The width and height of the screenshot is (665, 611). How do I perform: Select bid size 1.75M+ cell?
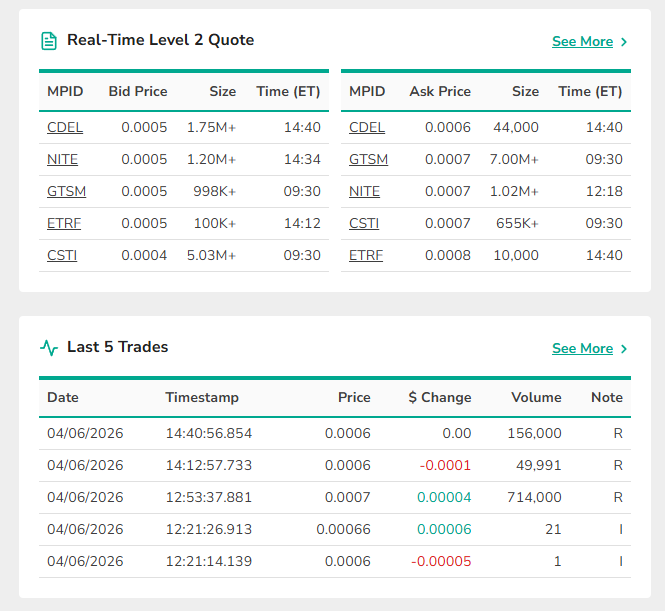[x=211, y=127]
